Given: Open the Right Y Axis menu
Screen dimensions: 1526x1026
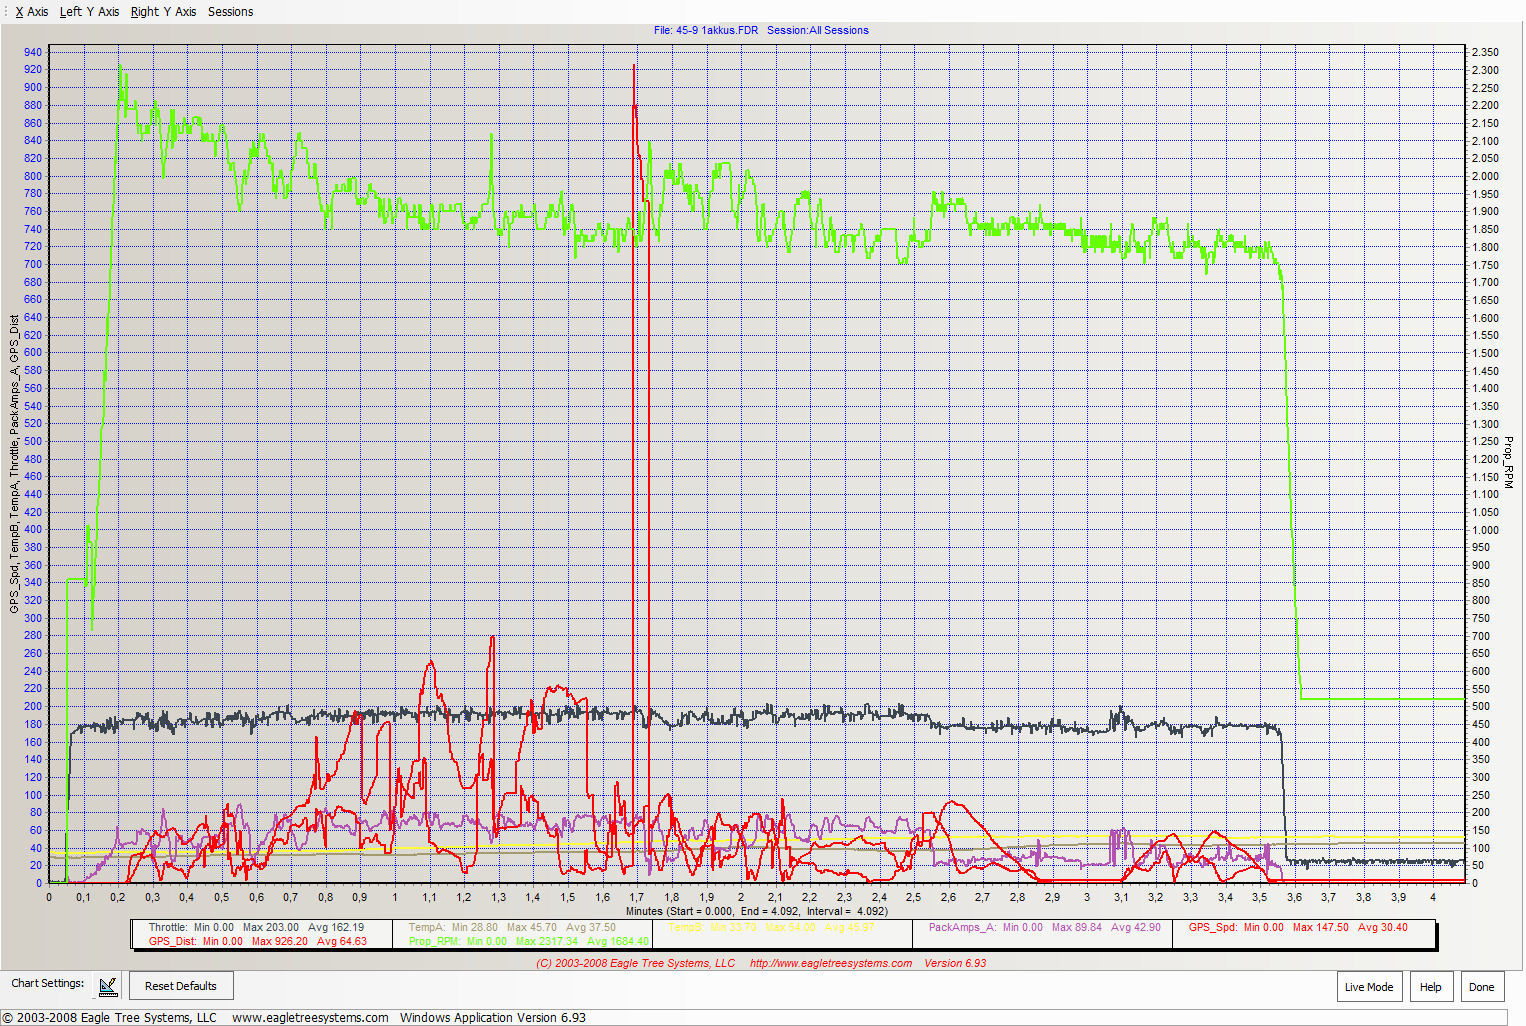Looking at the screenshot, I should point(163,12).
